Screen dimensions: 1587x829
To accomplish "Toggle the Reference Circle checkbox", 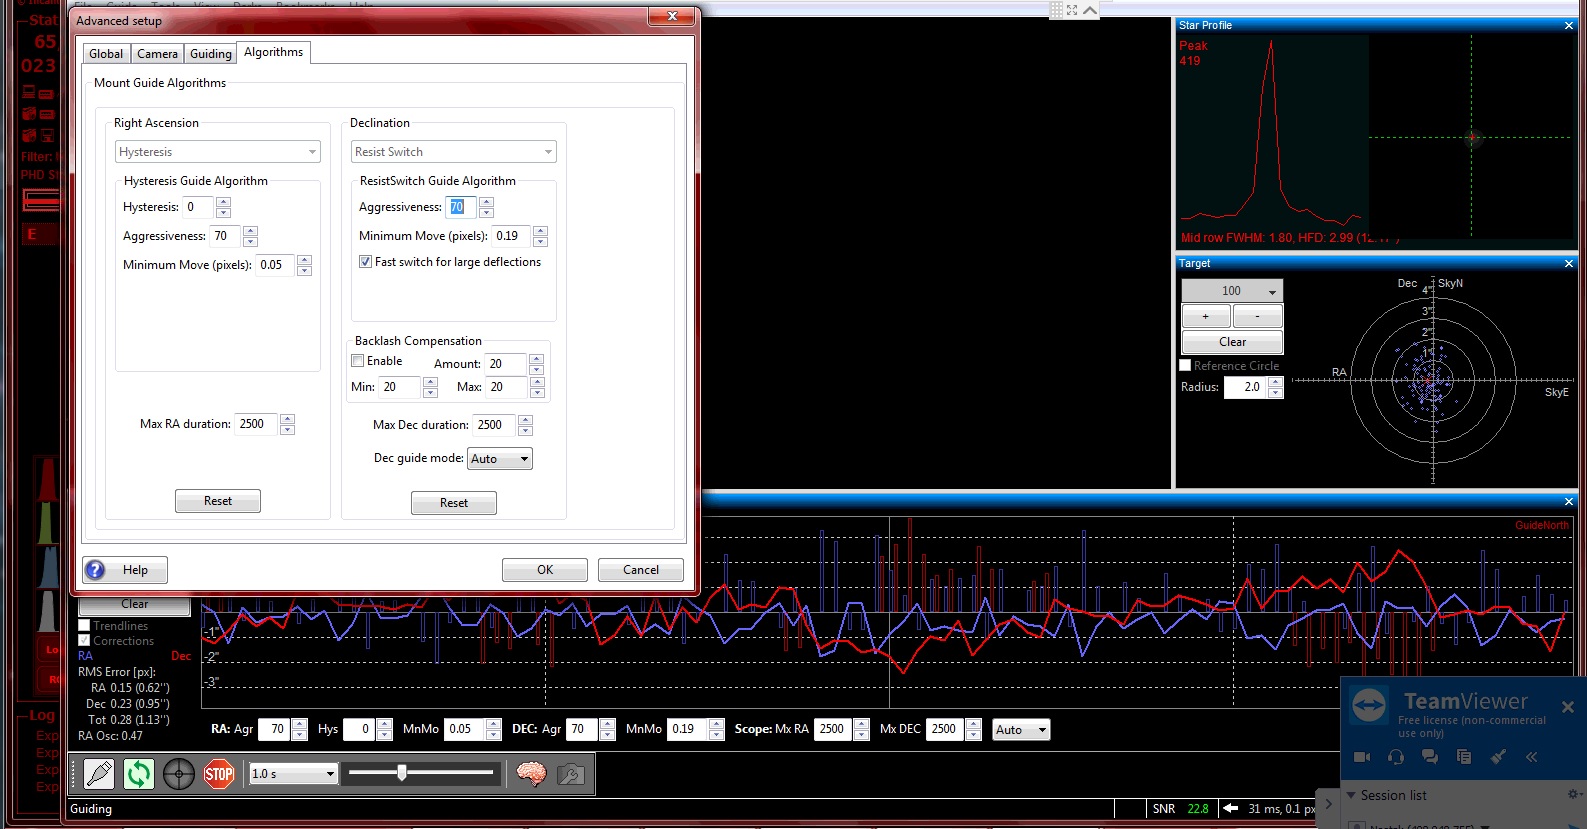I will coord(1185,365).
